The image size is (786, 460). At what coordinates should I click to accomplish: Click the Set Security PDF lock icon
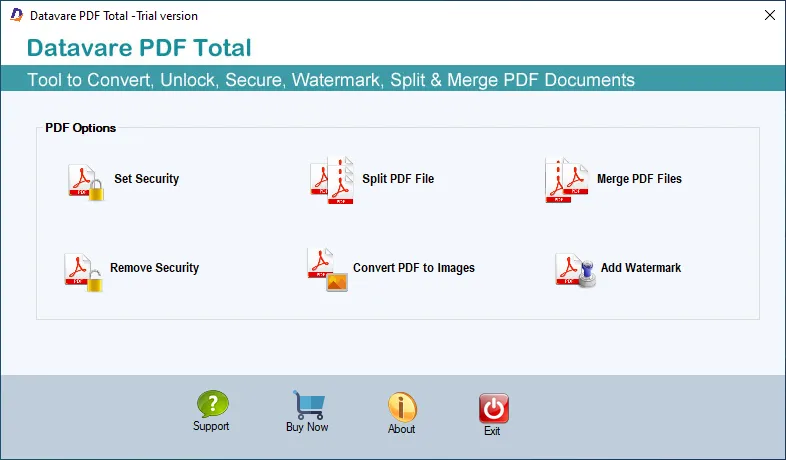86,182
